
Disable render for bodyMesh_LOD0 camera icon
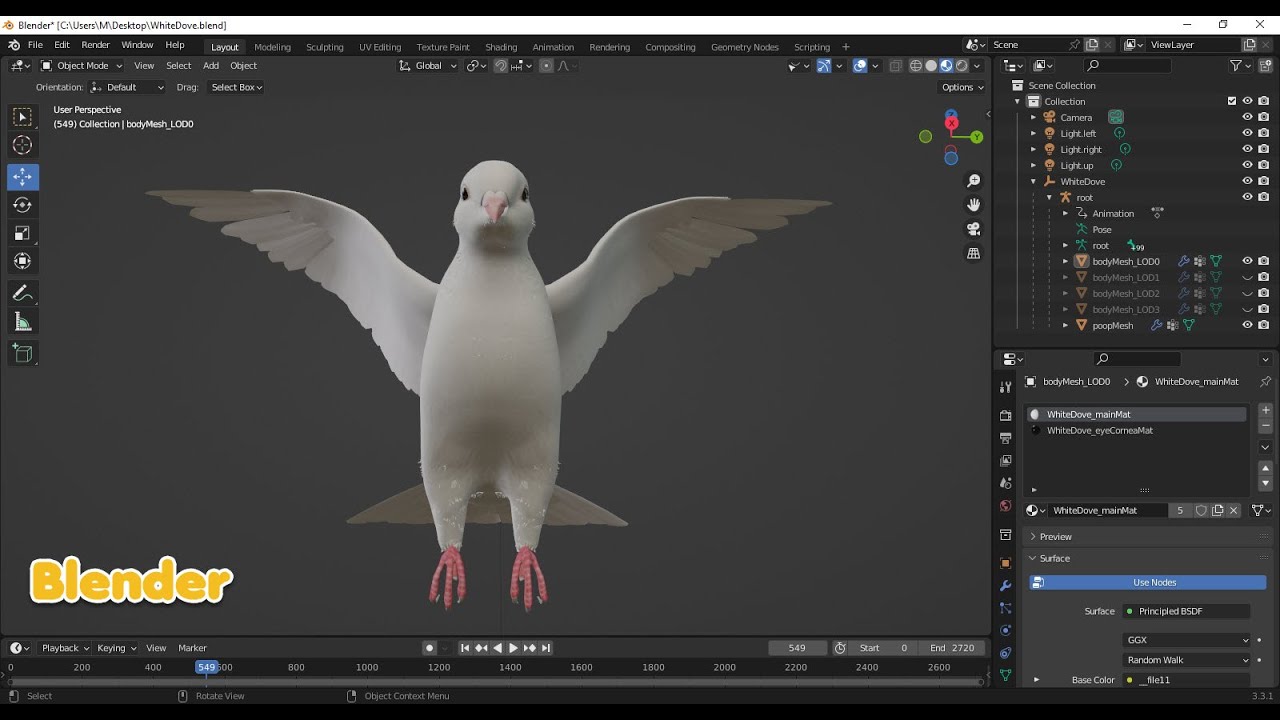(x=1264, y=261)
